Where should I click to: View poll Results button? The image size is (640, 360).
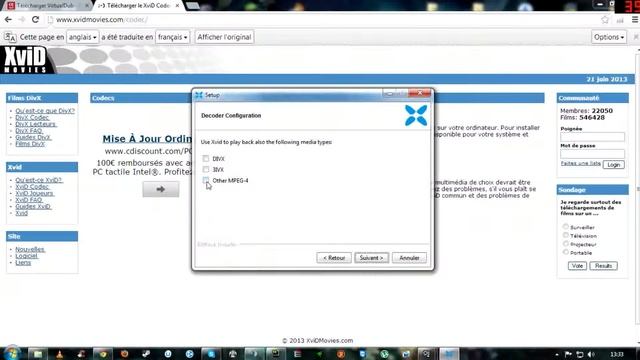(x=603, y=266)
